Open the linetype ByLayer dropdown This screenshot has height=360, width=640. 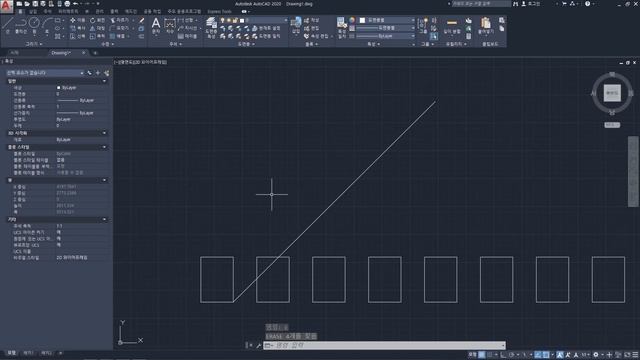(x=386, y=36)
